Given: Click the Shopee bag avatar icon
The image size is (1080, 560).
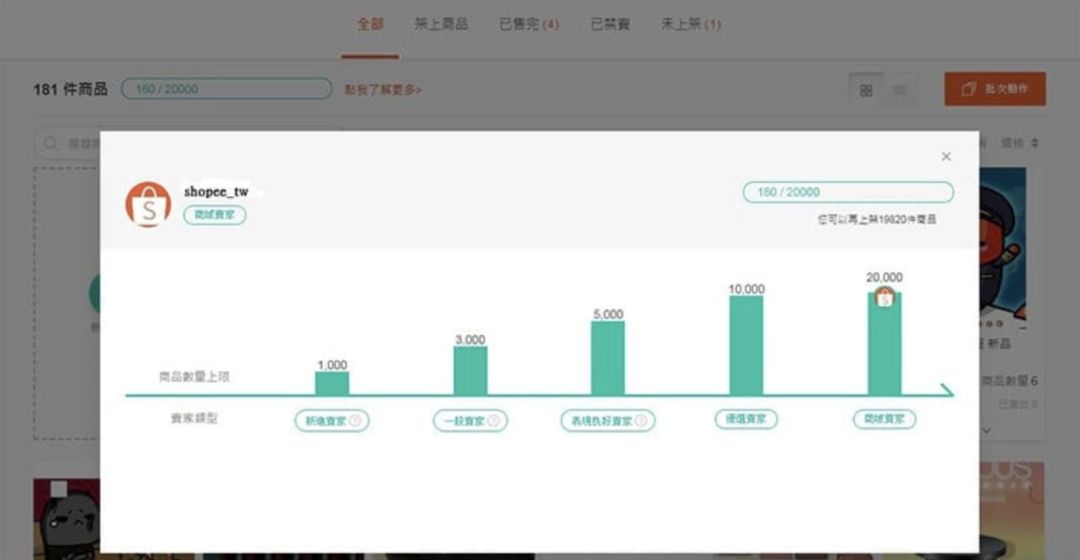Looking at the screenshot, I should point(148,205).
